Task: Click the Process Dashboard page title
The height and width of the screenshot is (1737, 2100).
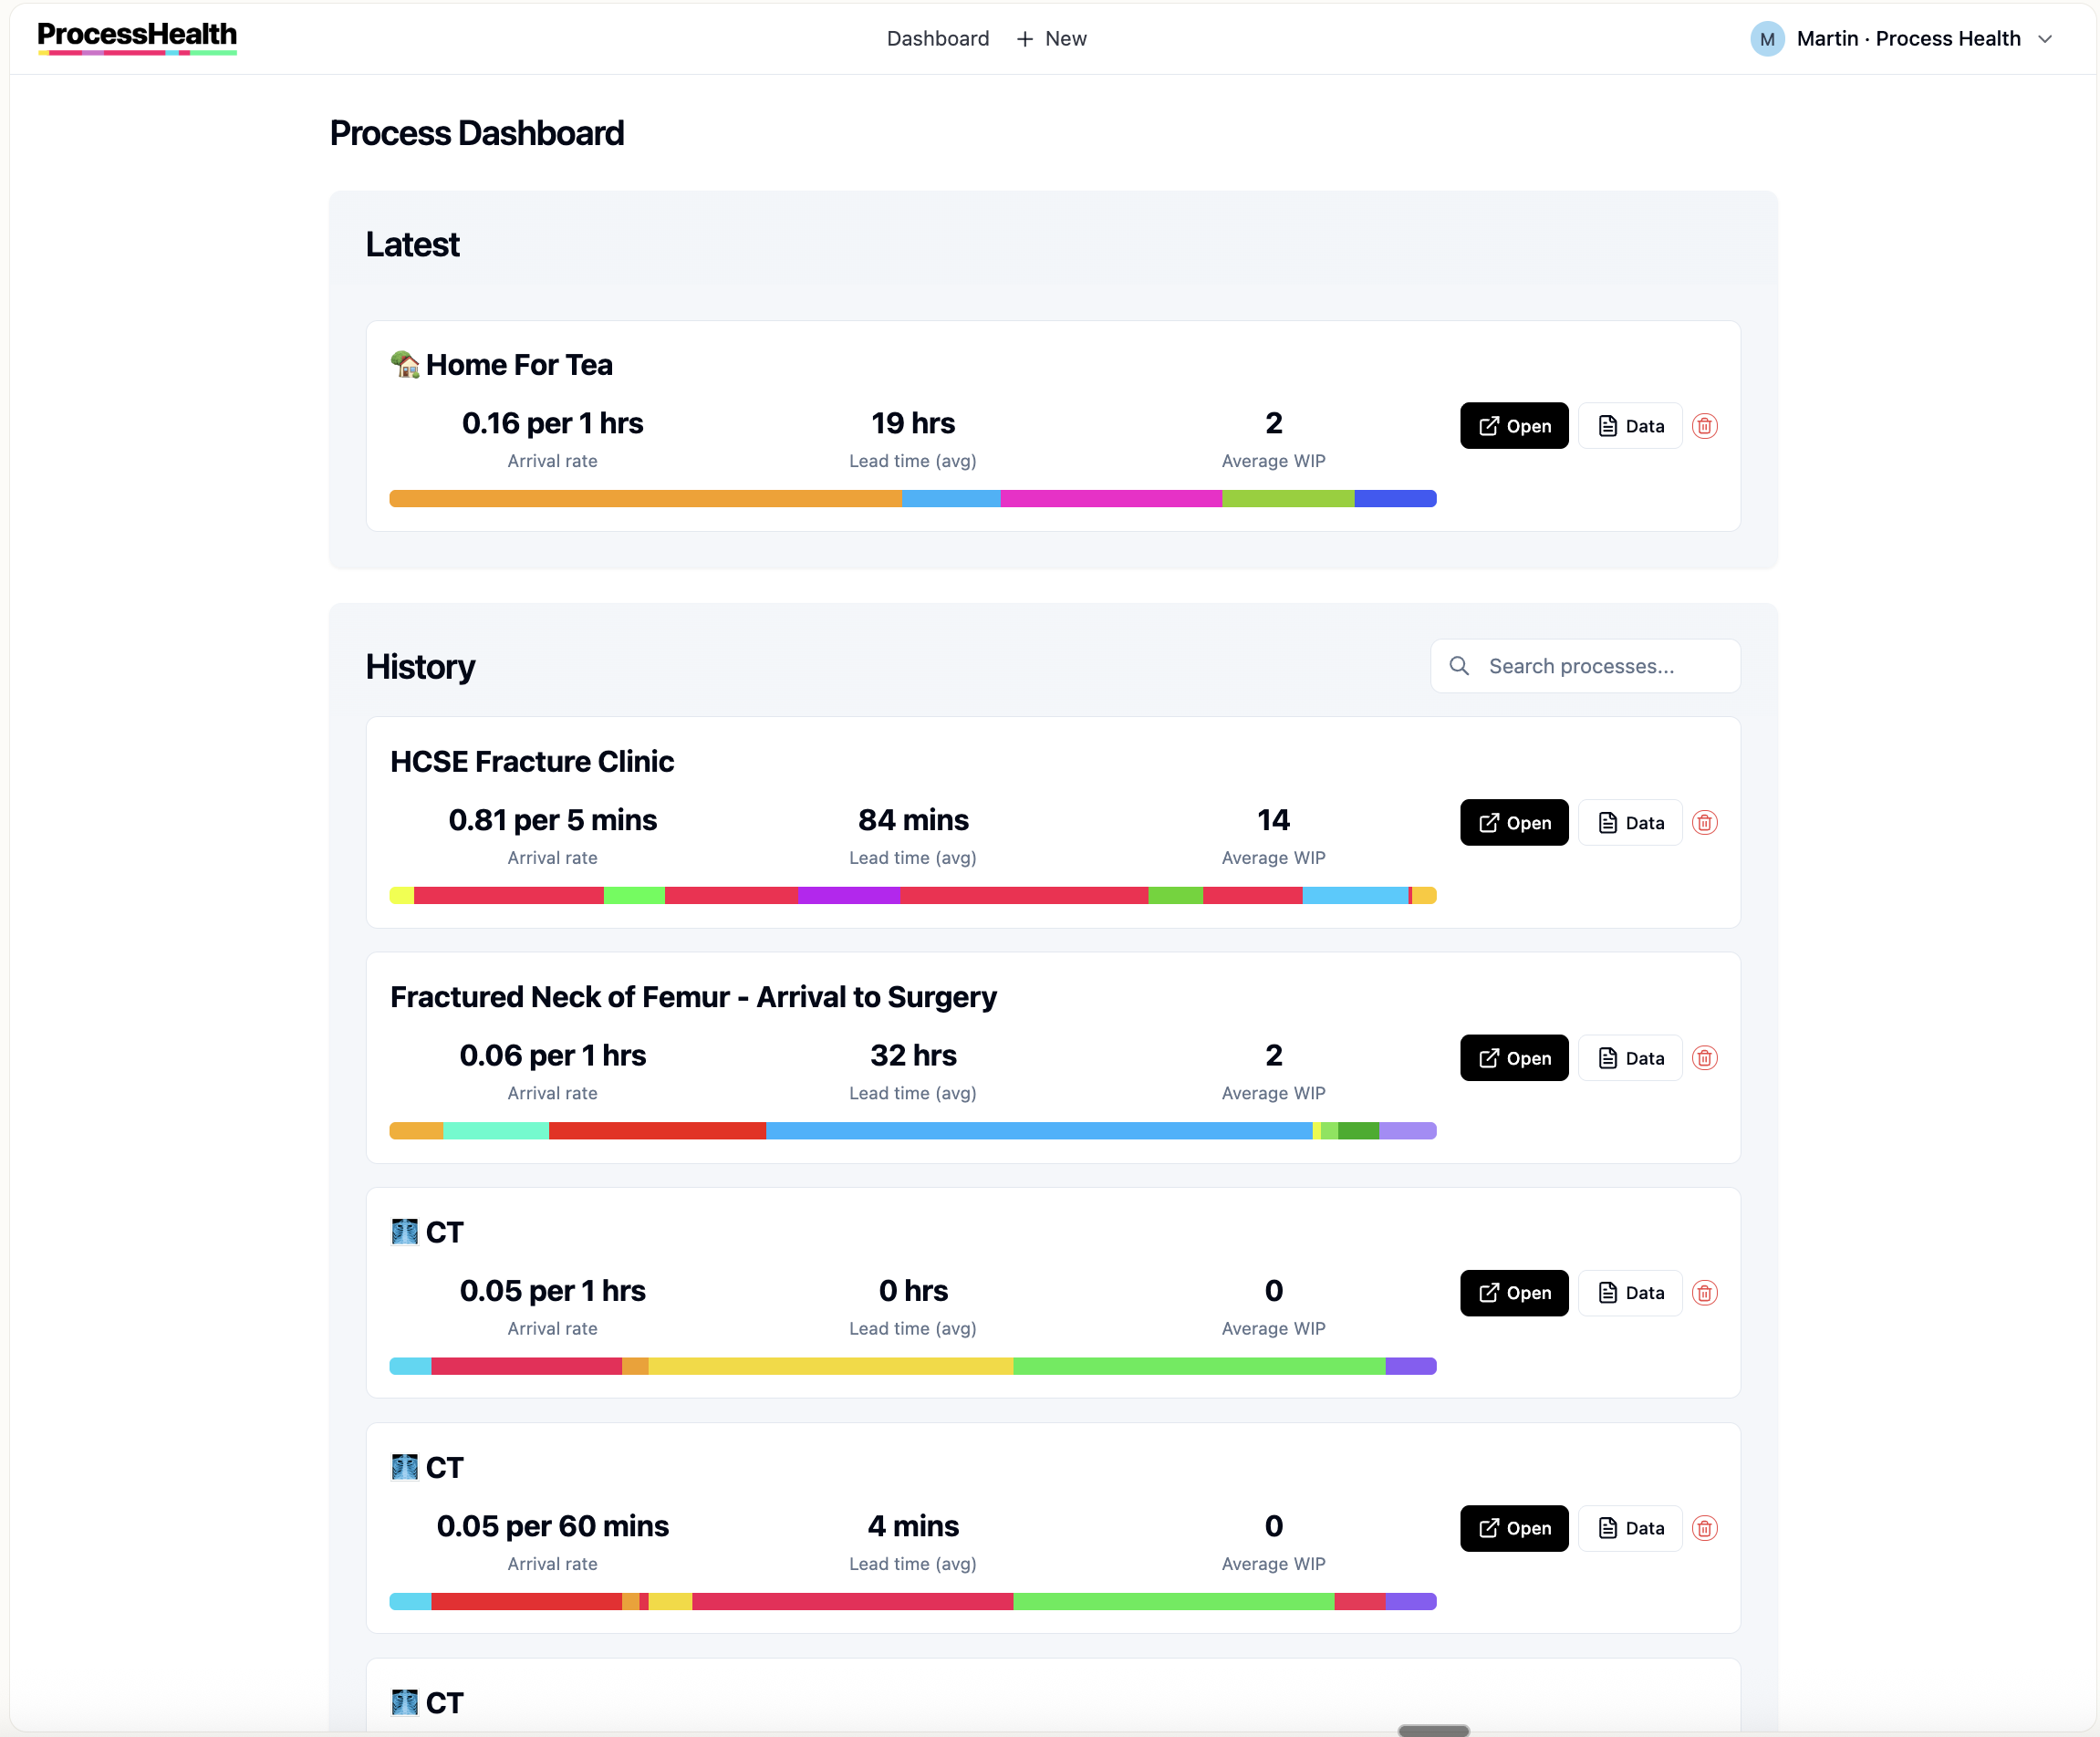Action: pyautogui.click(x=477, y=134)
